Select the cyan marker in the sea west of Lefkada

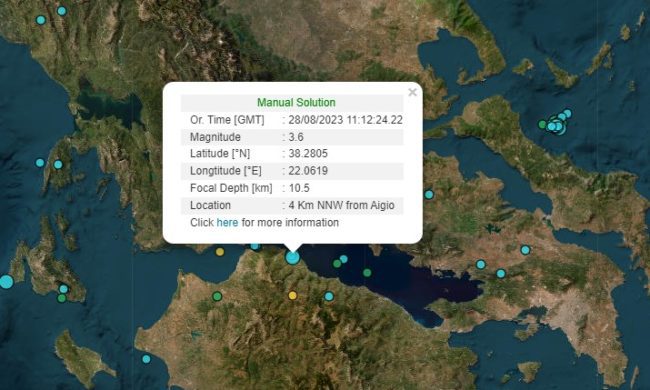[40, 162]
